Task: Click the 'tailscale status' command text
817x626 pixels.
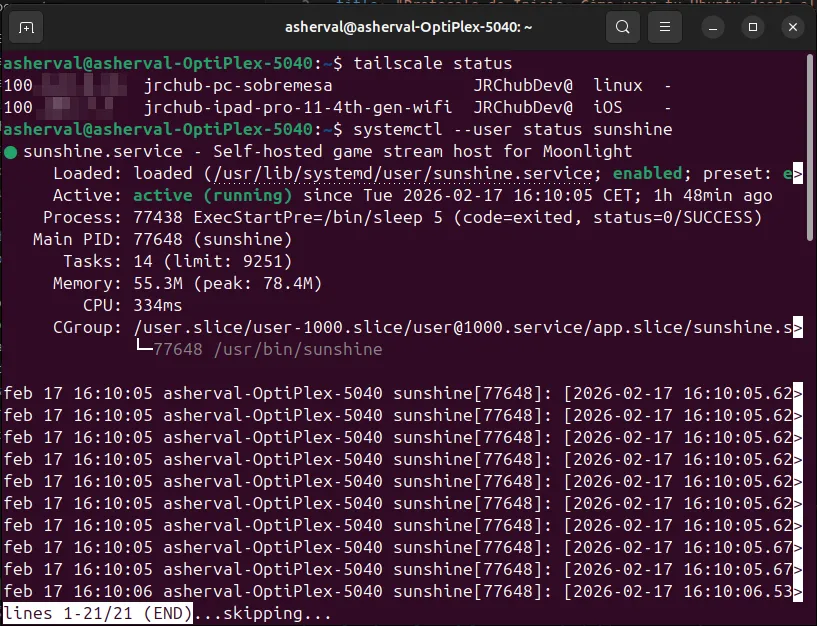Action: point(432,64)
